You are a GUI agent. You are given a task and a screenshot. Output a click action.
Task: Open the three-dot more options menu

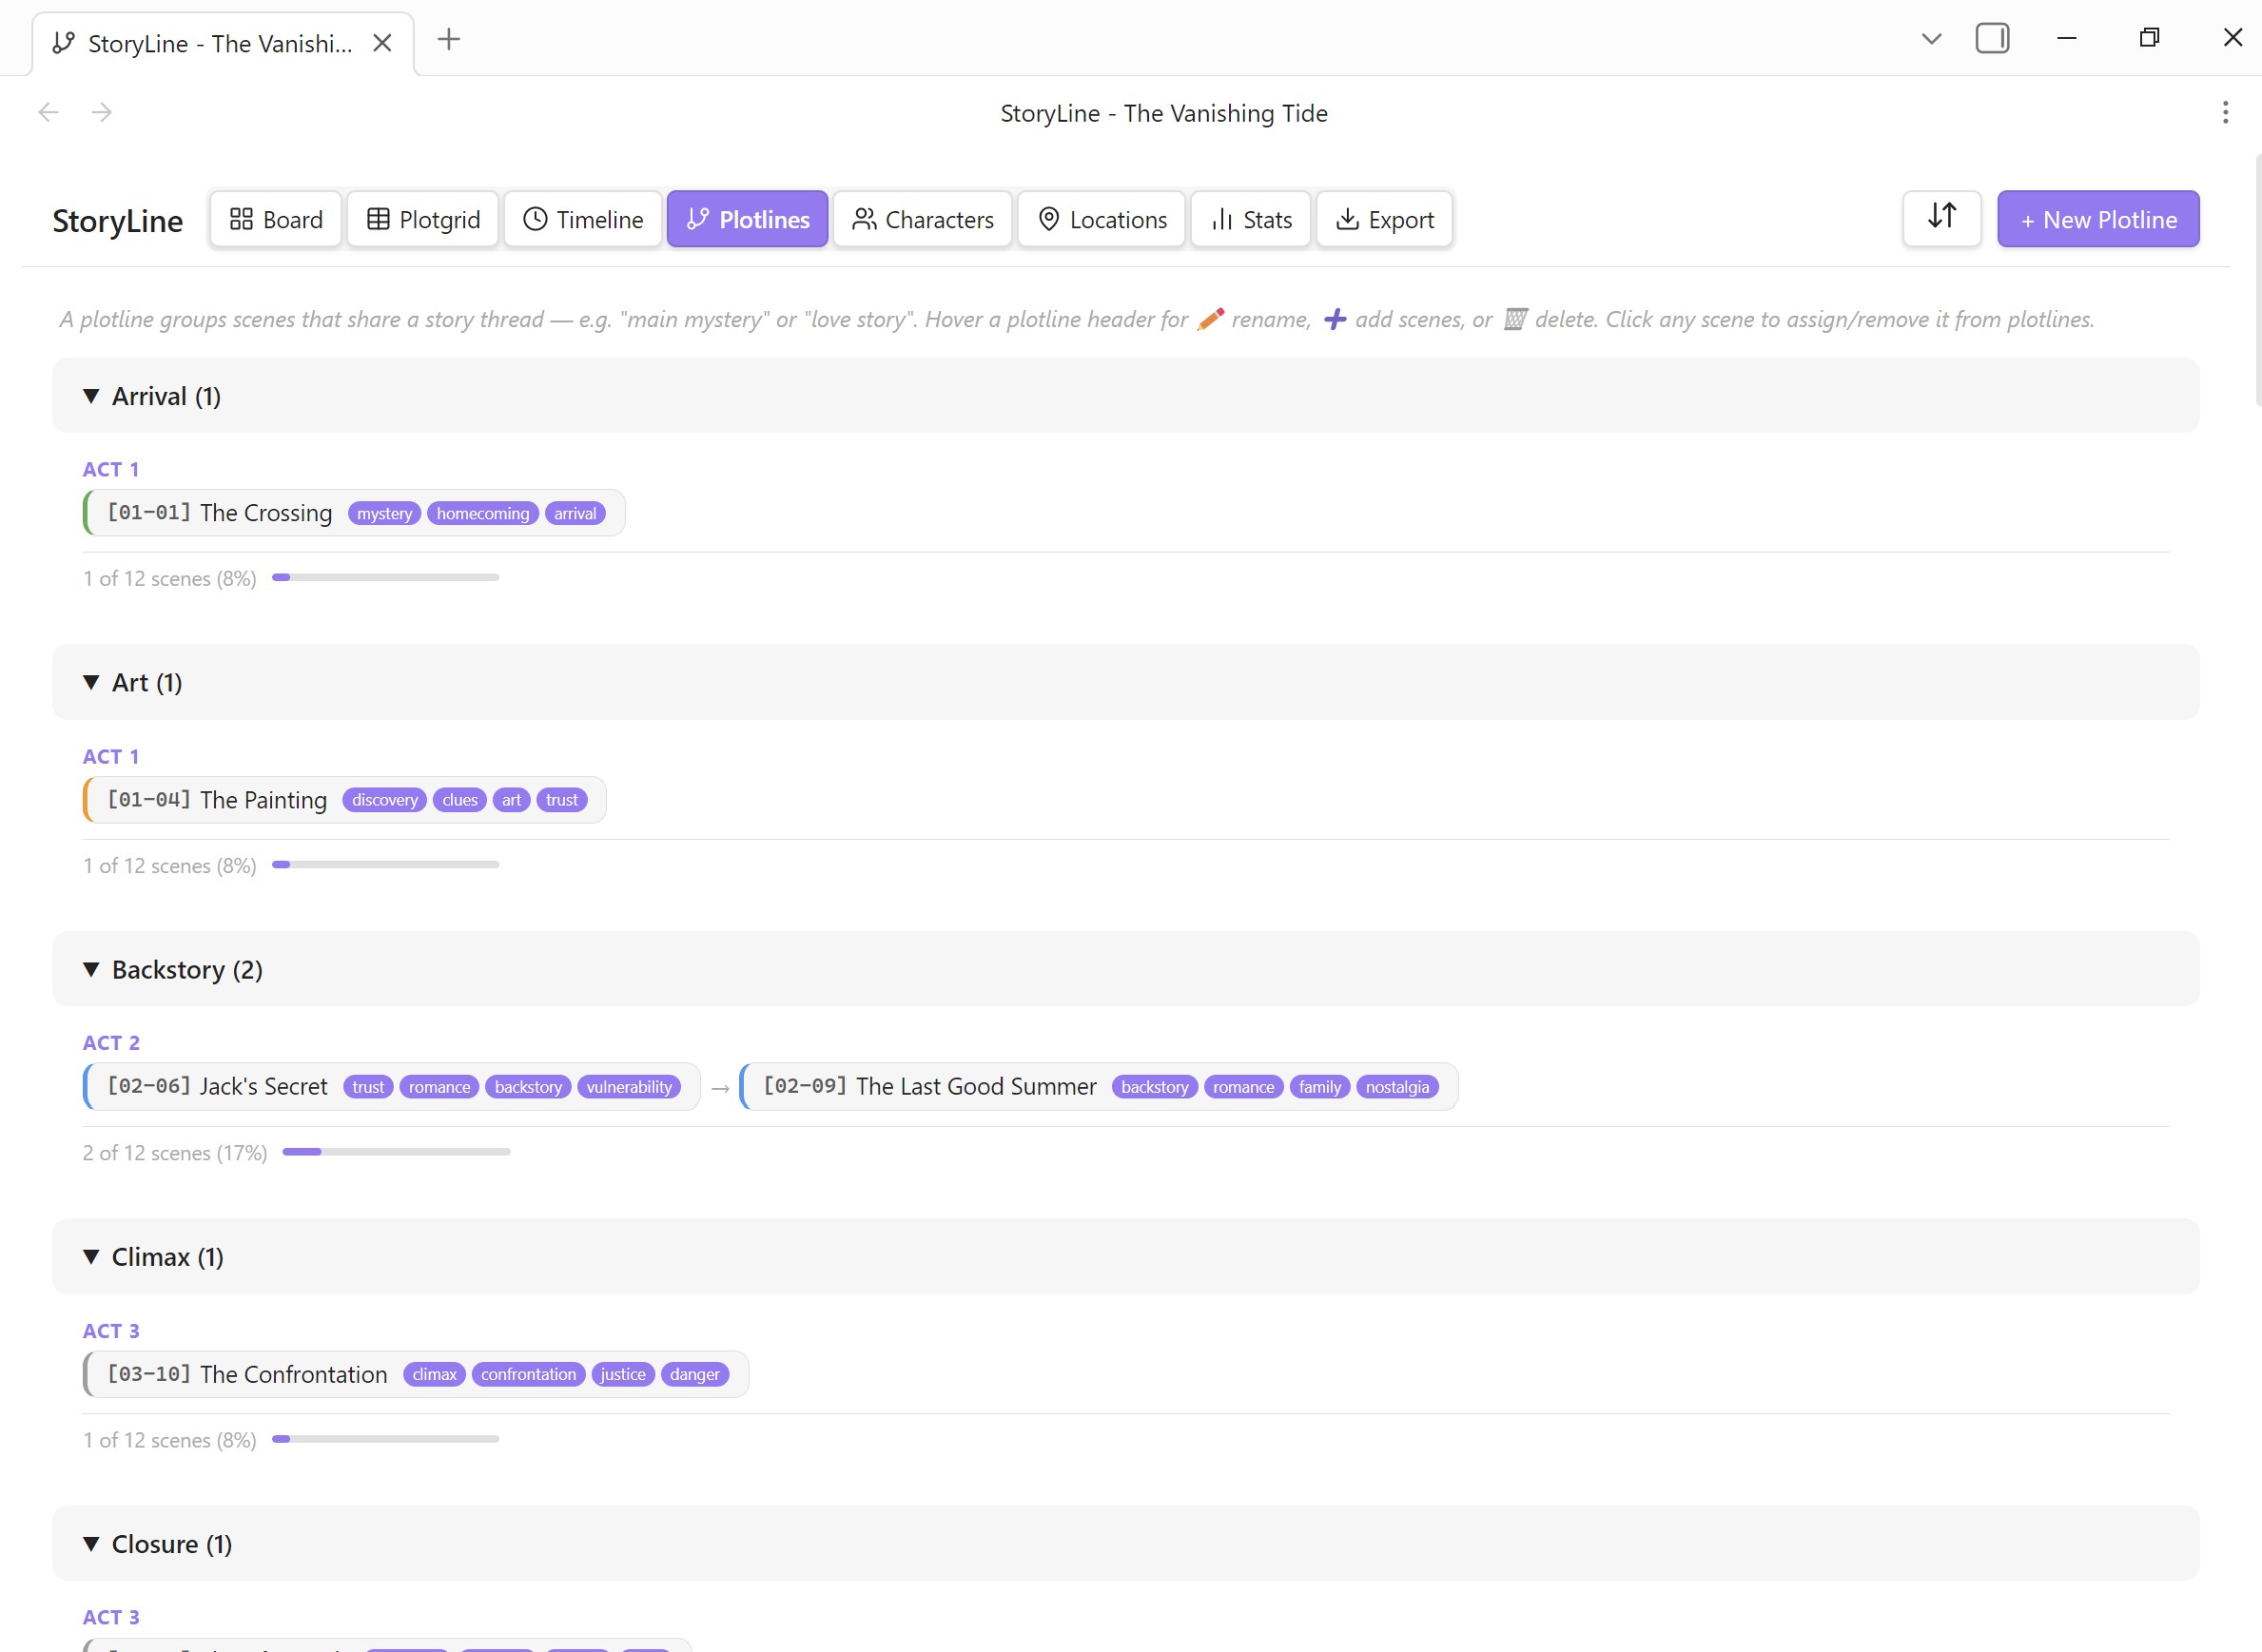tap(2224, 112)
